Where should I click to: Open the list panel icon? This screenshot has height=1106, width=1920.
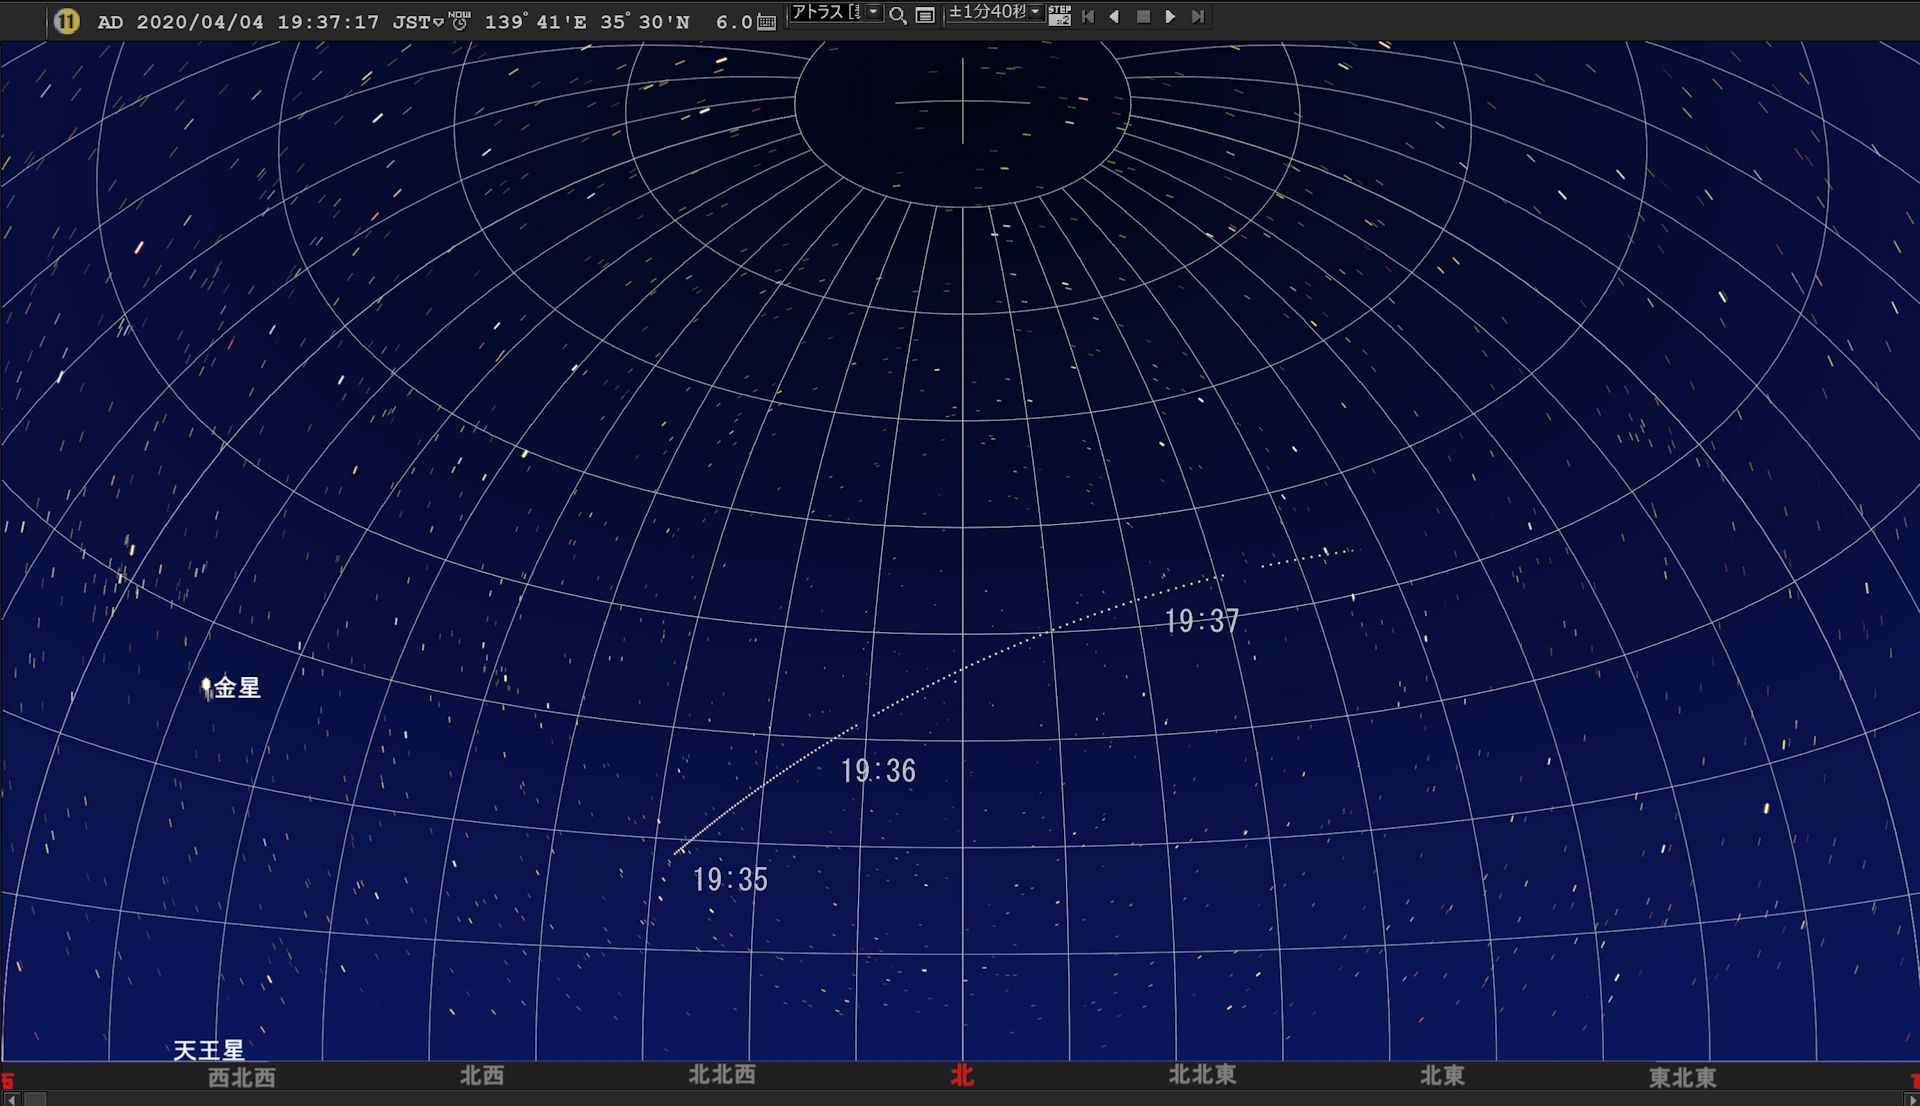click(x=925, y=16)
